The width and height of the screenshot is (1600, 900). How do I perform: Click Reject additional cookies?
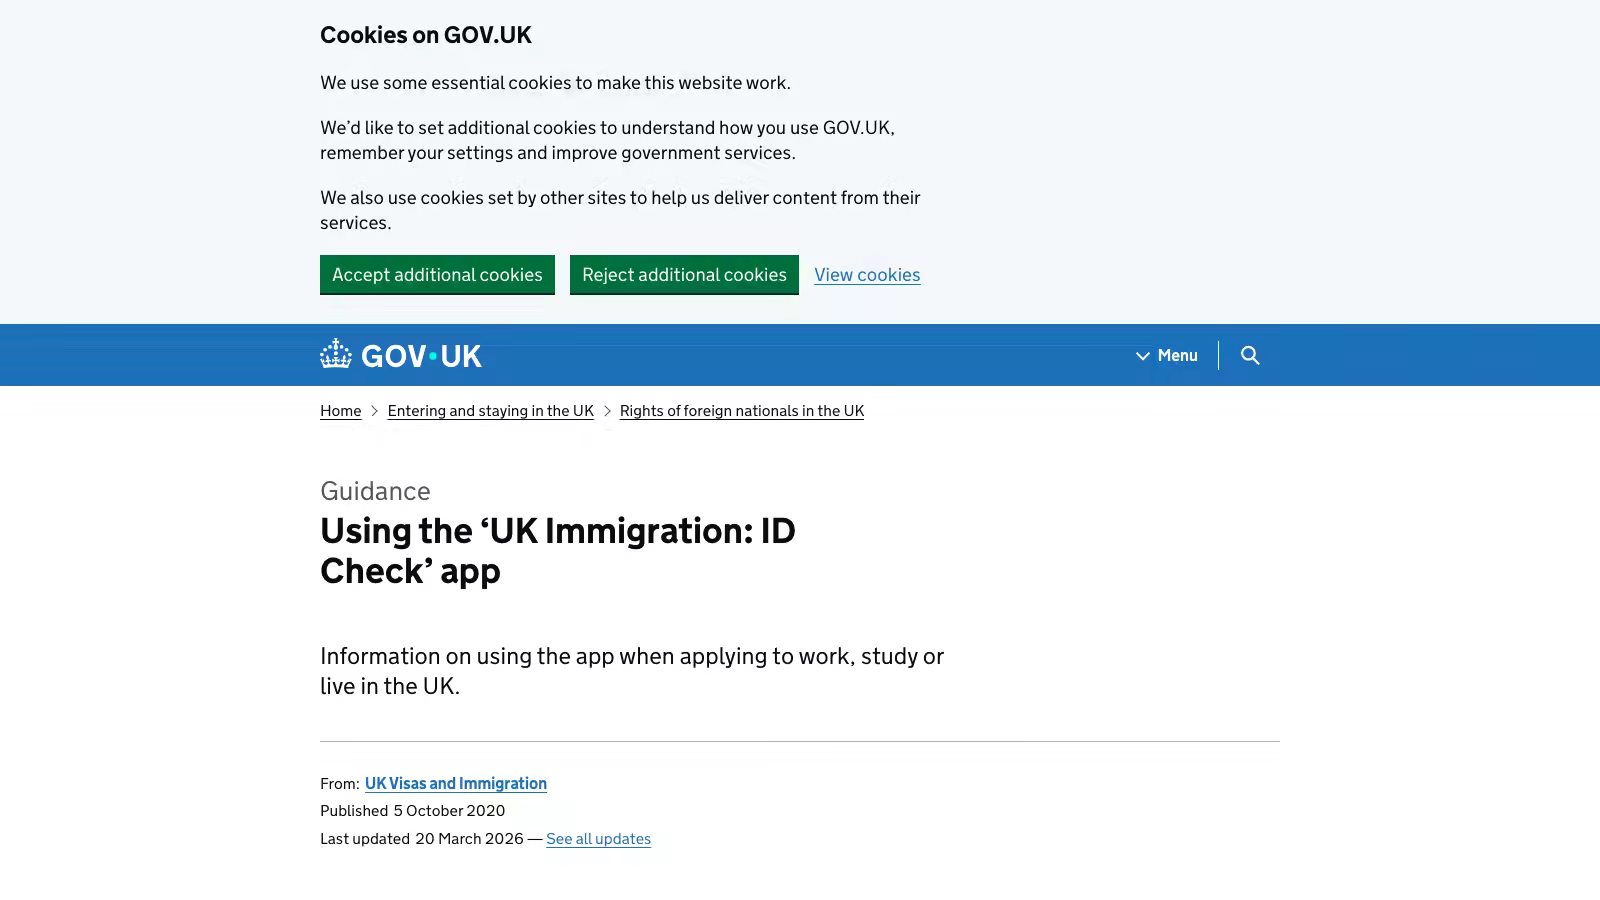[x=684, y=274]
